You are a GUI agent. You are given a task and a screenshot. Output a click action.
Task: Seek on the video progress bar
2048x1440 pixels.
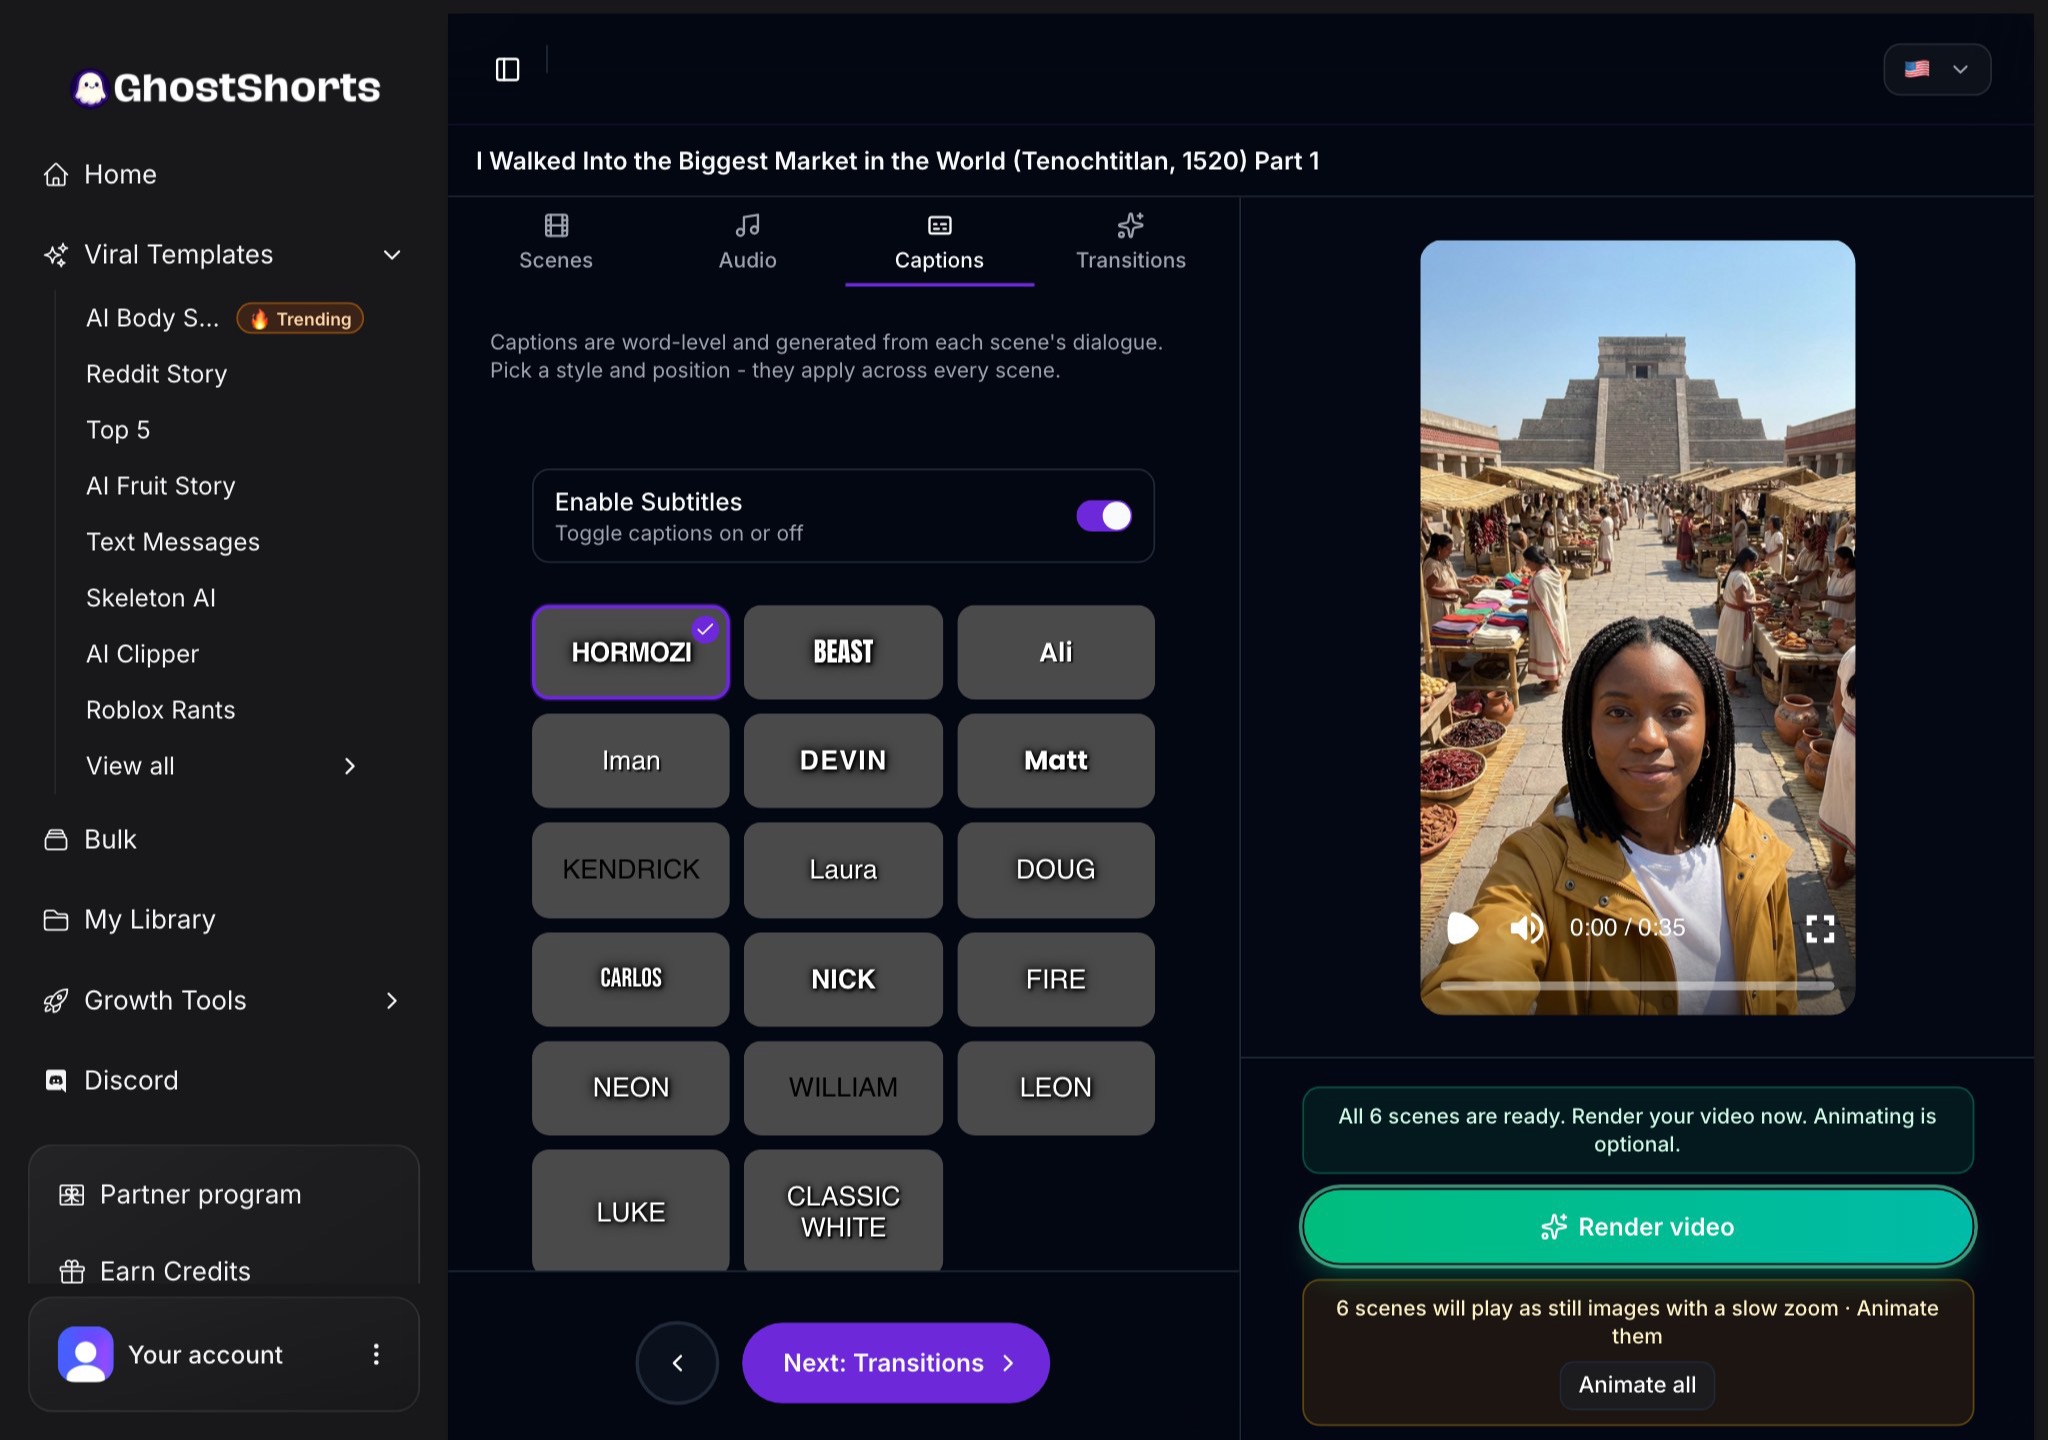click(x=1637, y=986)
